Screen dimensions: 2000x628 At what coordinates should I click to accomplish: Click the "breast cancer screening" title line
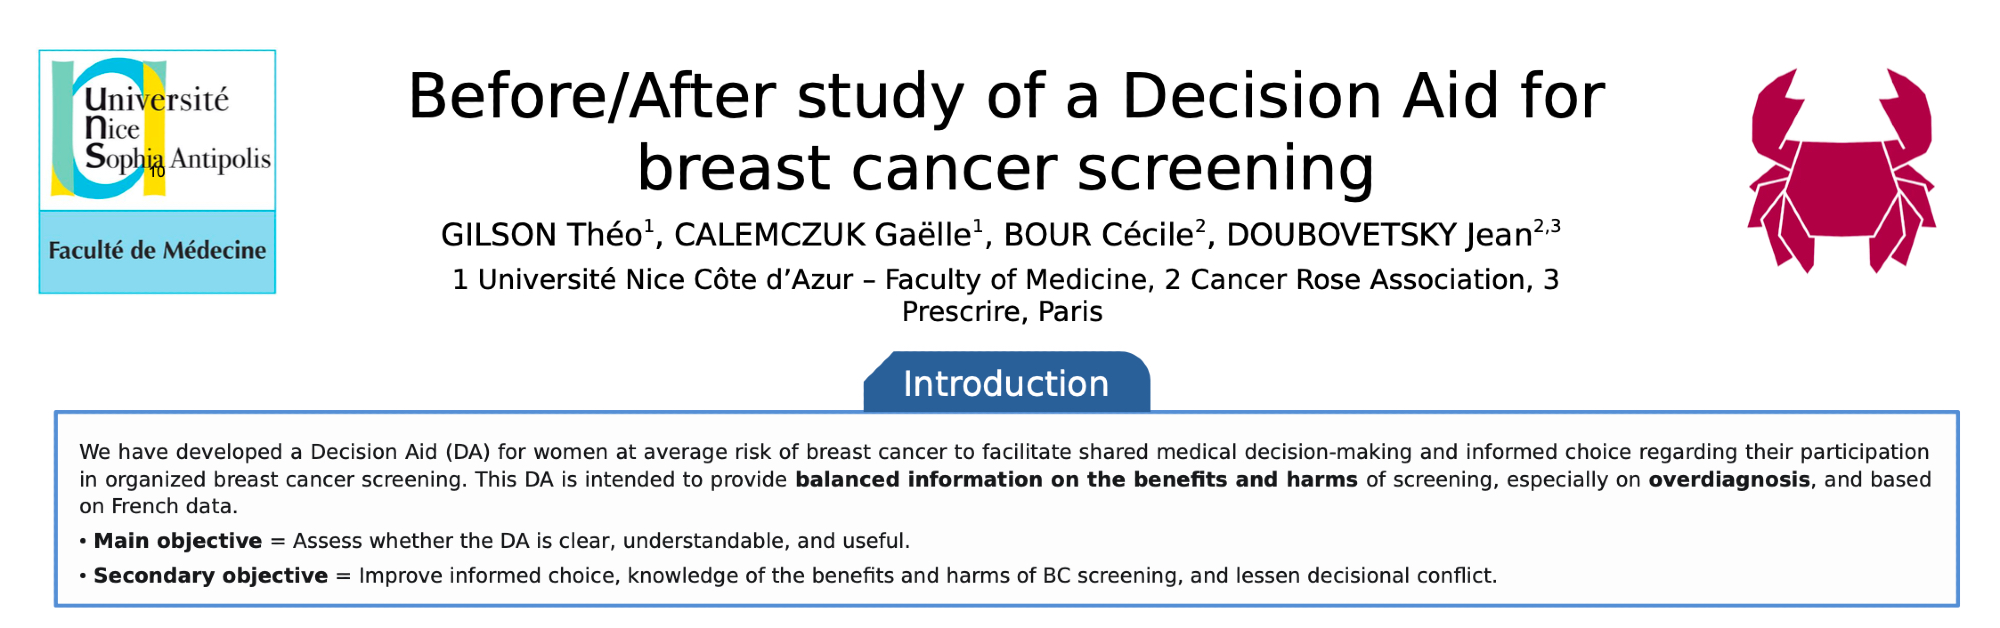1006,168
